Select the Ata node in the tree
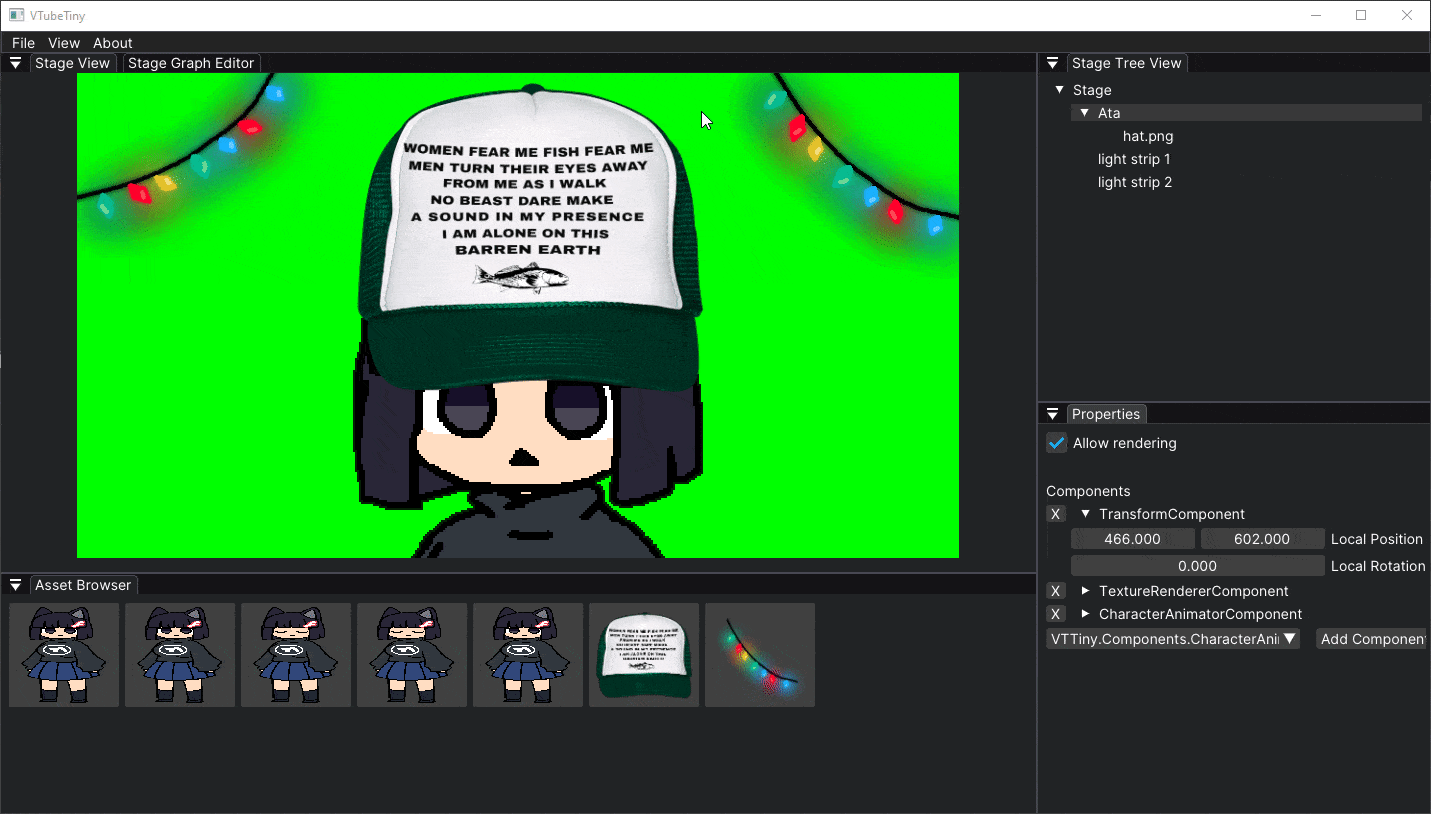Viewport: 1431px width, 814px height. coord(1246,113)
